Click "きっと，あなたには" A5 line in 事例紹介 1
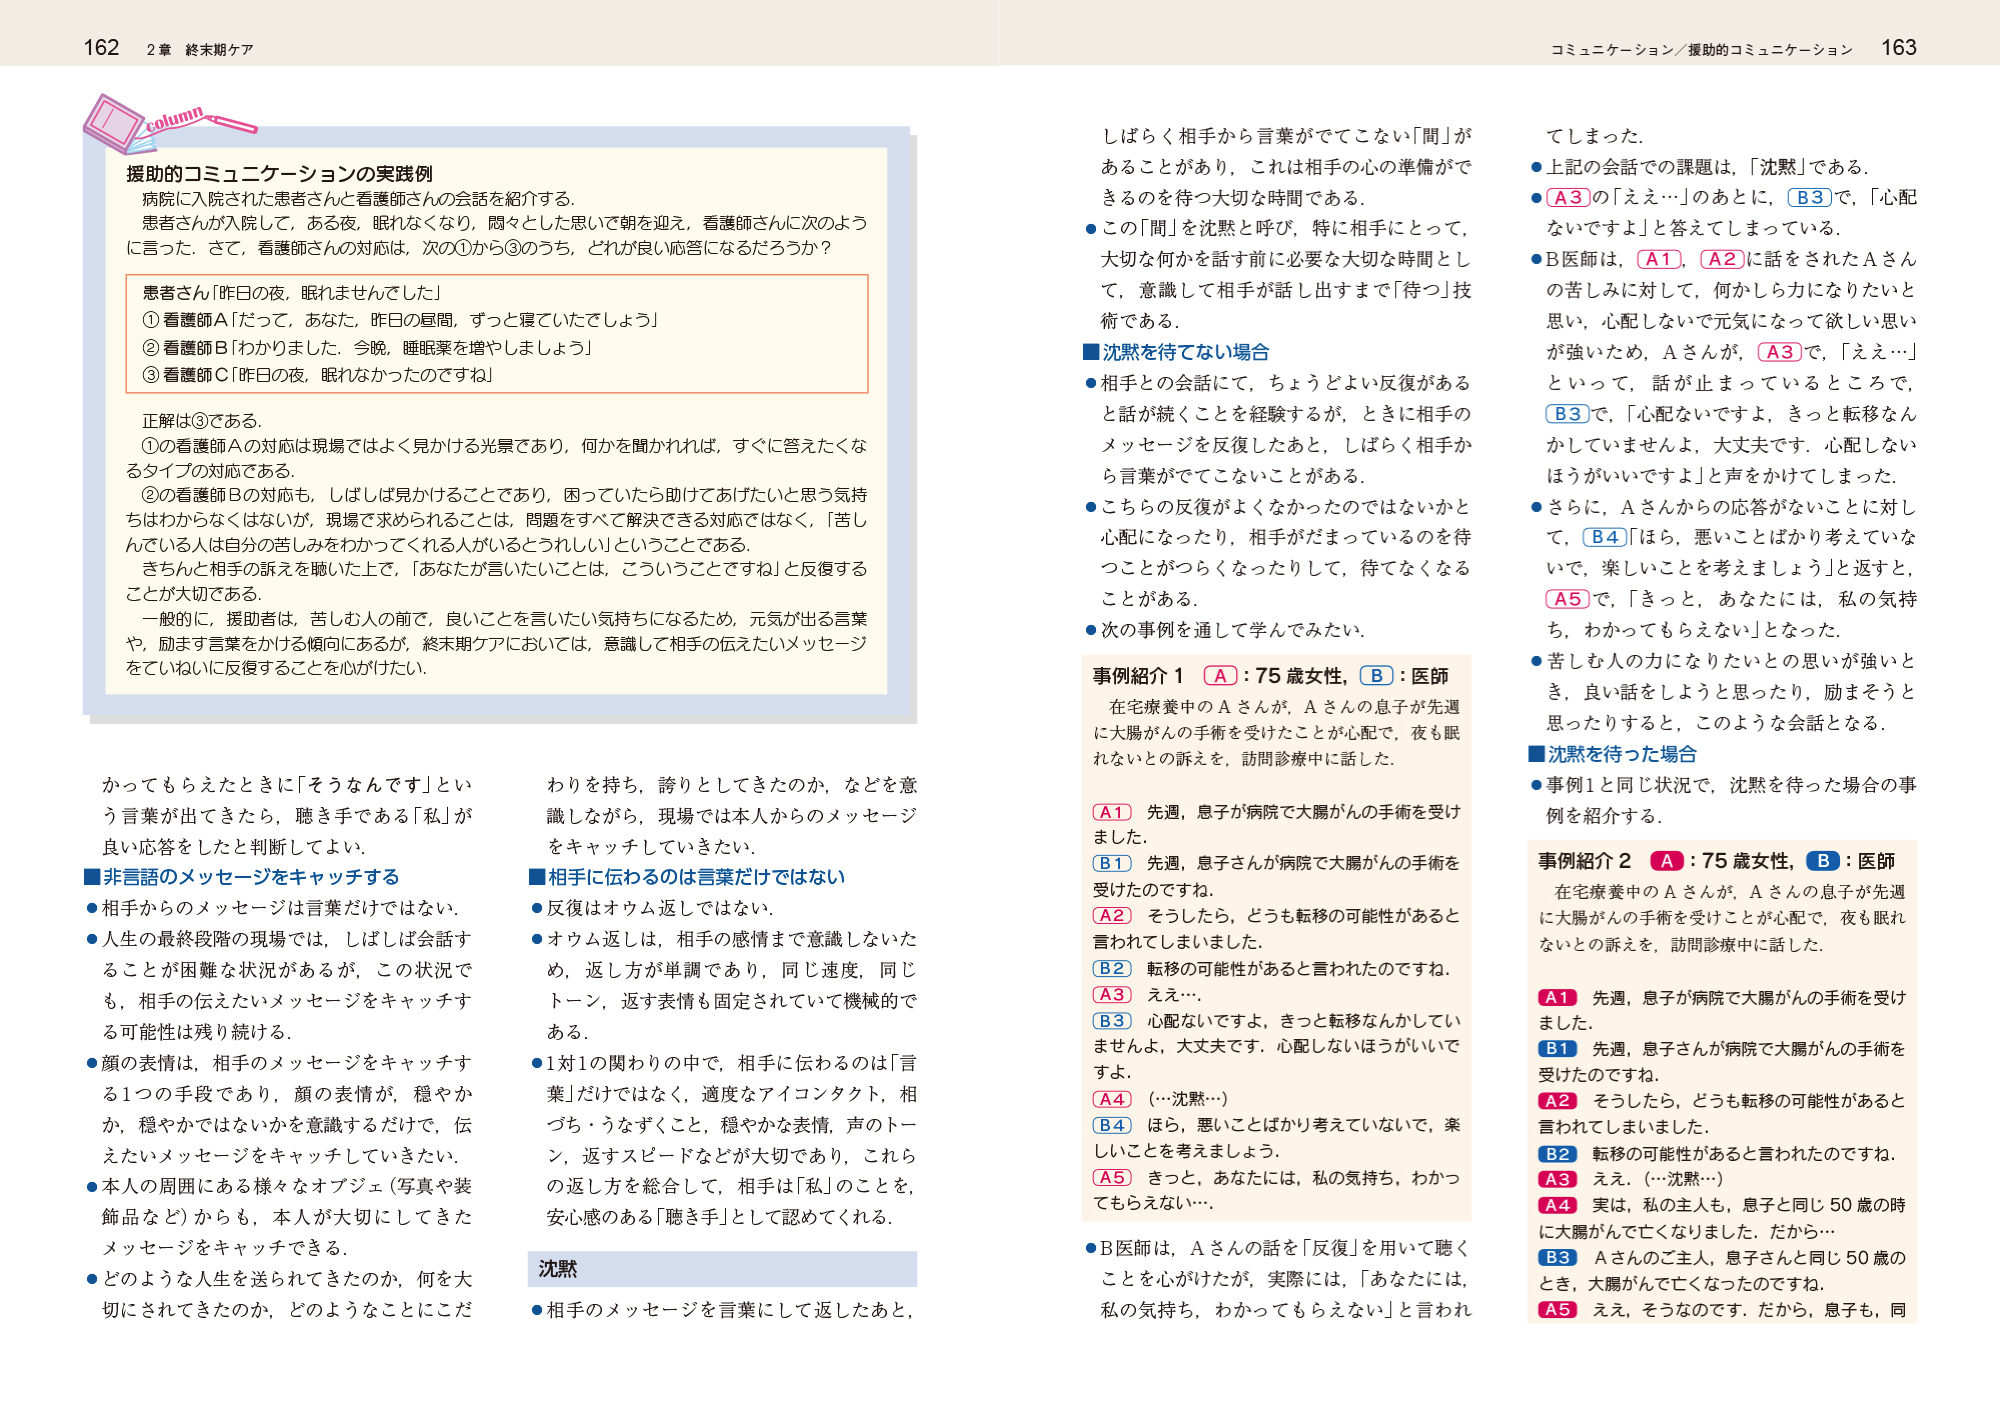Image resolution: width=2000 pixels, height=1412 pixels. coord(1276,1190)
